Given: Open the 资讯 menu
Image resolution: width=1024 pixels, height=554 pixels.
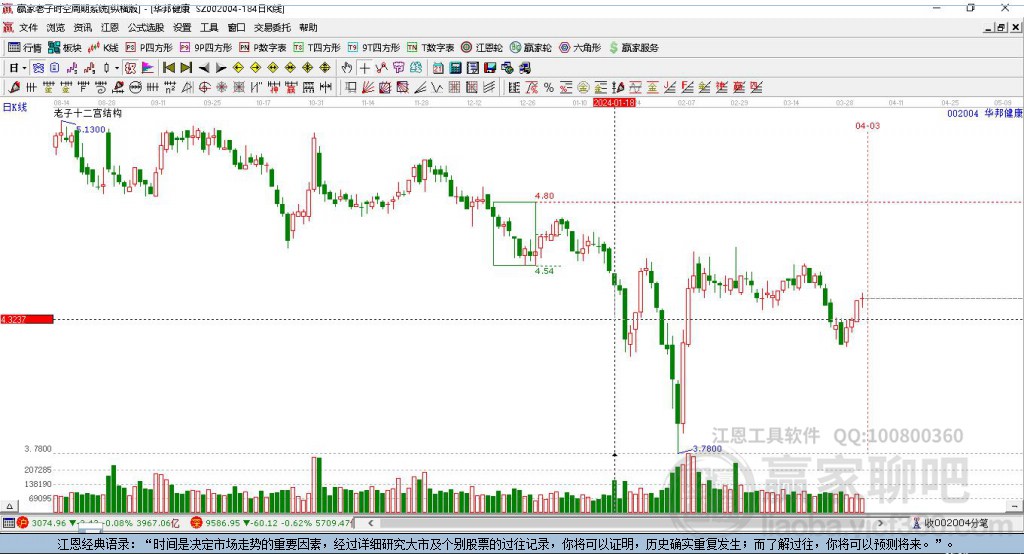Looking at the screenshot, I should tap(82, 27).
